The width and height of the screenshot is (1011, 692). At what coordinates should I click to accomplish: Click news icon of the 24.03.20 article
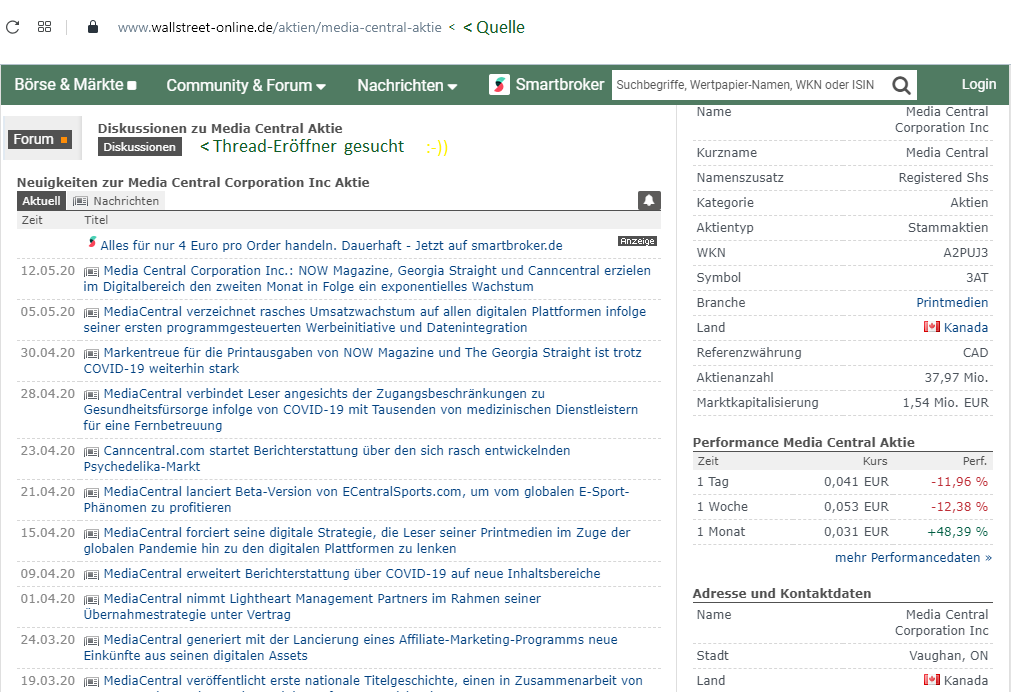point(92,640)
